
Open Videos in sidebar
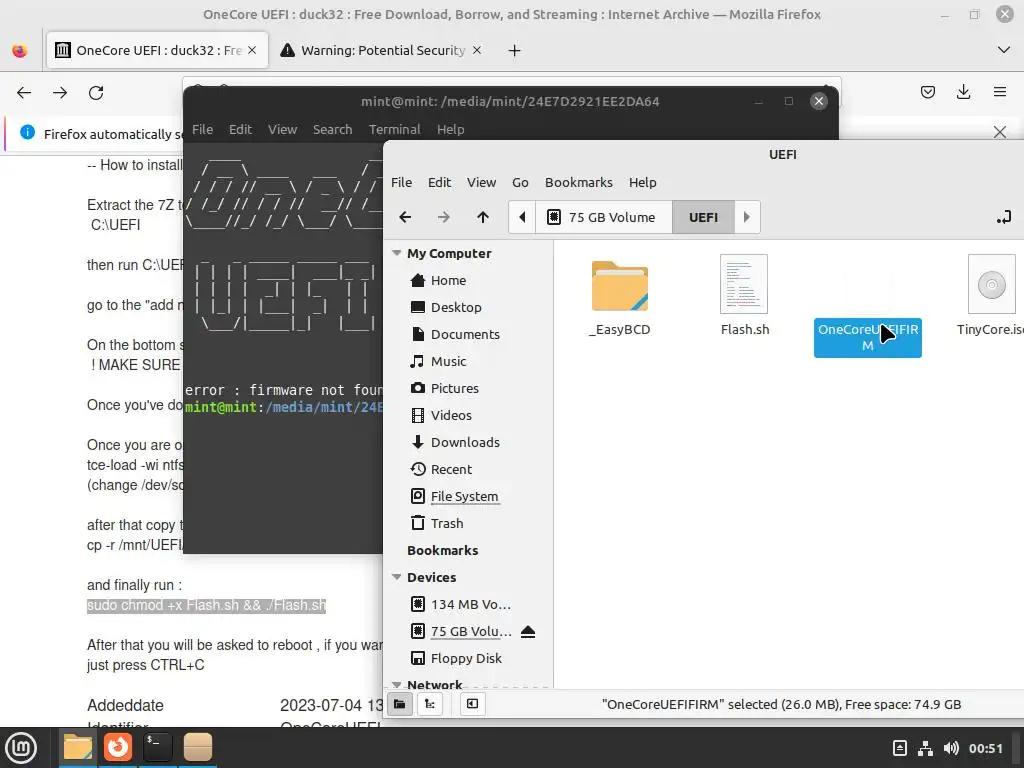451,415
